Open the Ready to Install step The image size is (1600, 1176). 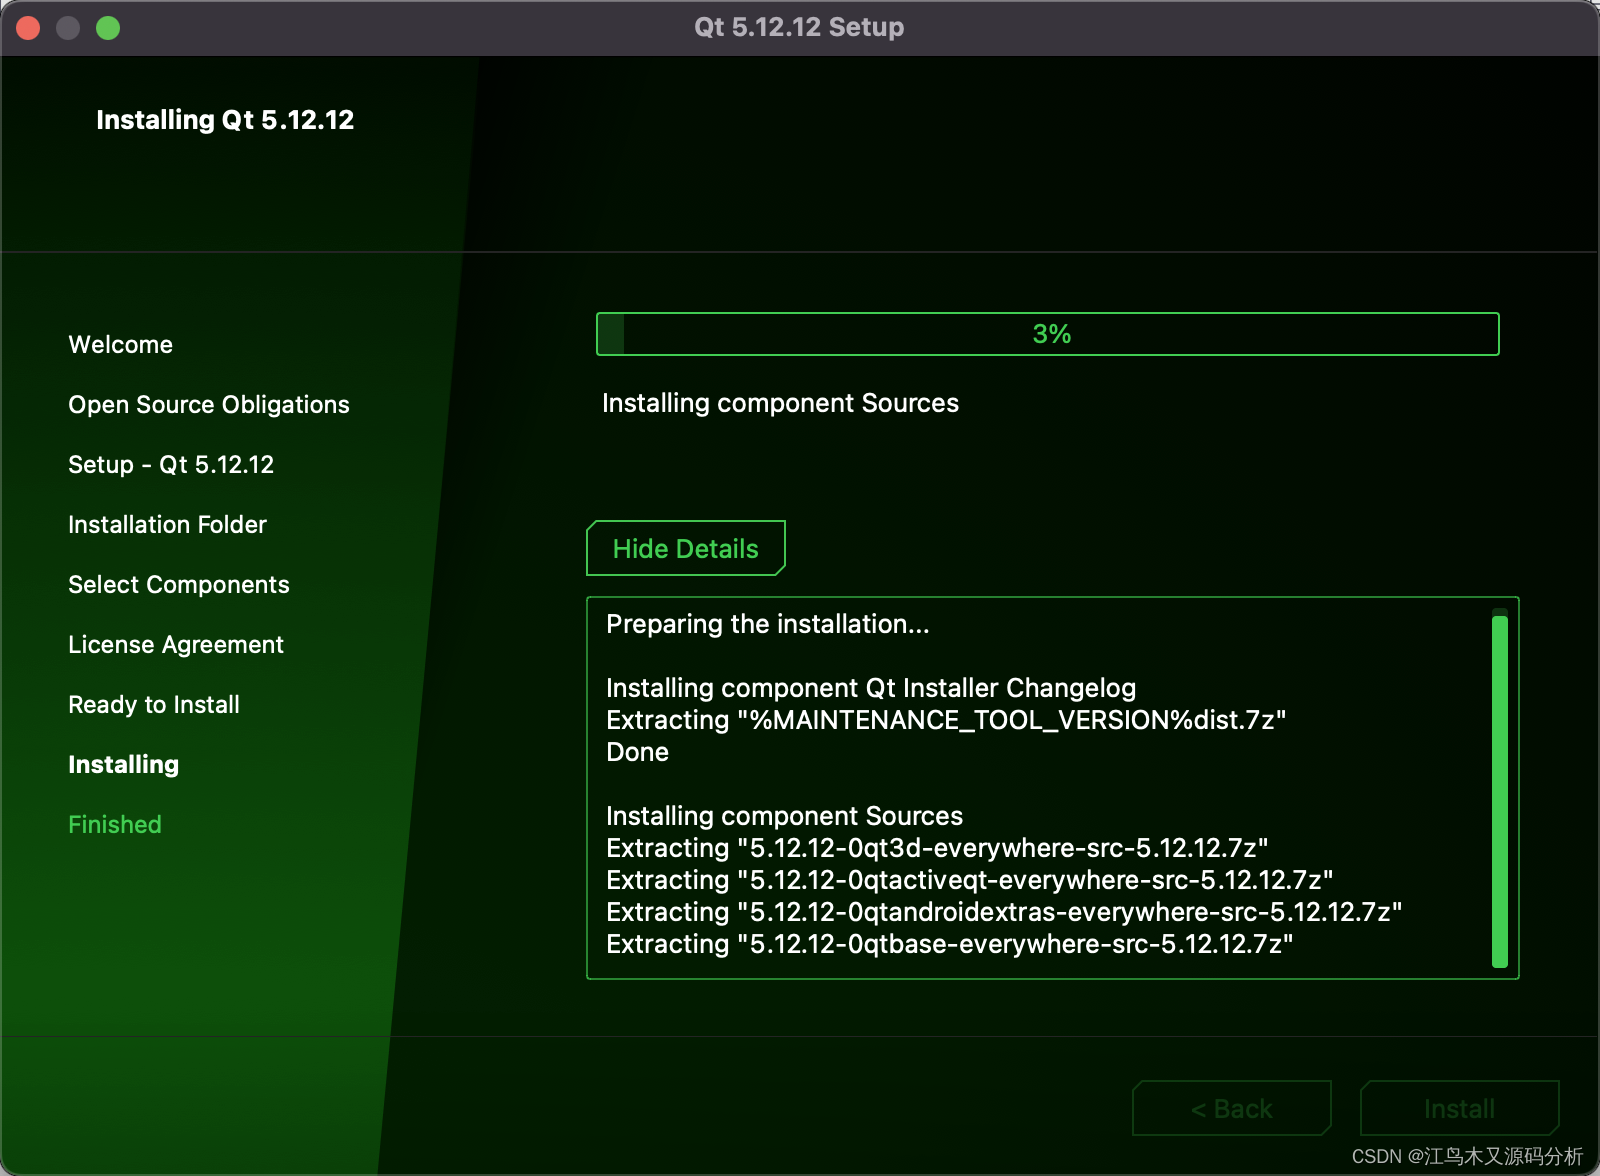(153, 704)
